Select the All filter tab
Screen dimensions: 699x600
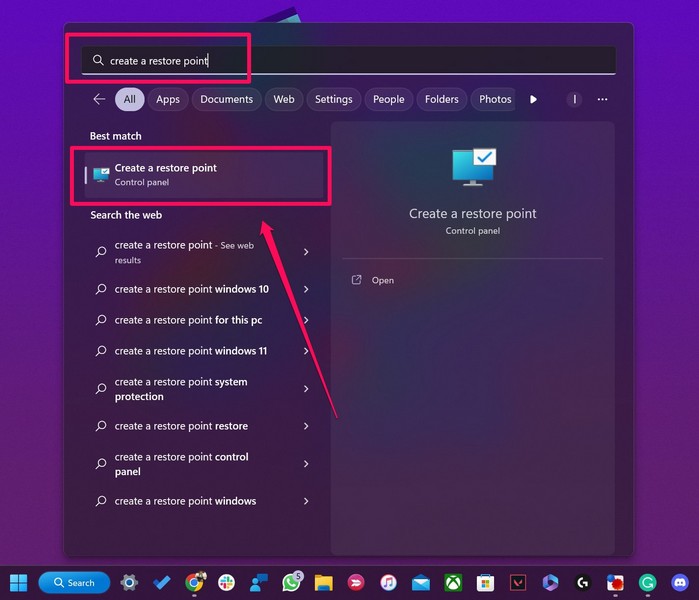point(130,99)
